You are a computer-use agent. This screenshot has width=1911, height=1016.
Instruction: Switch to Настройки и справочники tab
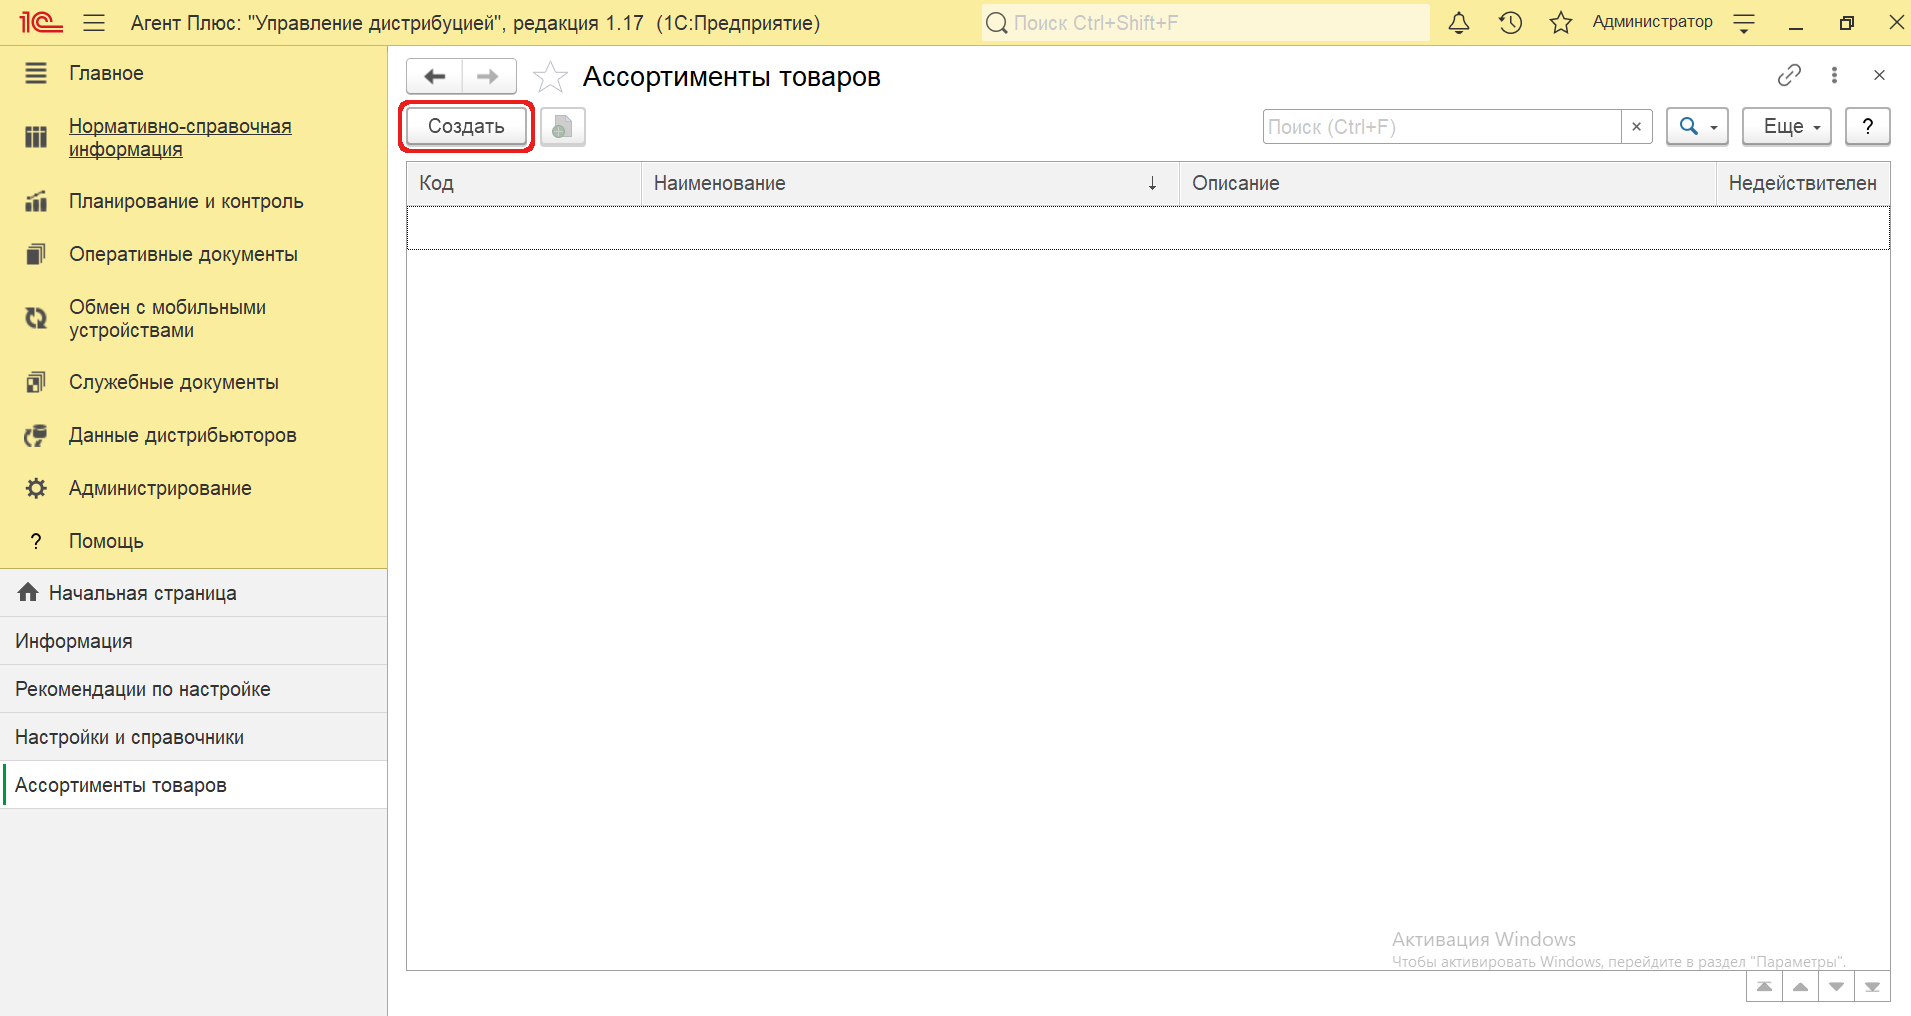pos(130,737)
